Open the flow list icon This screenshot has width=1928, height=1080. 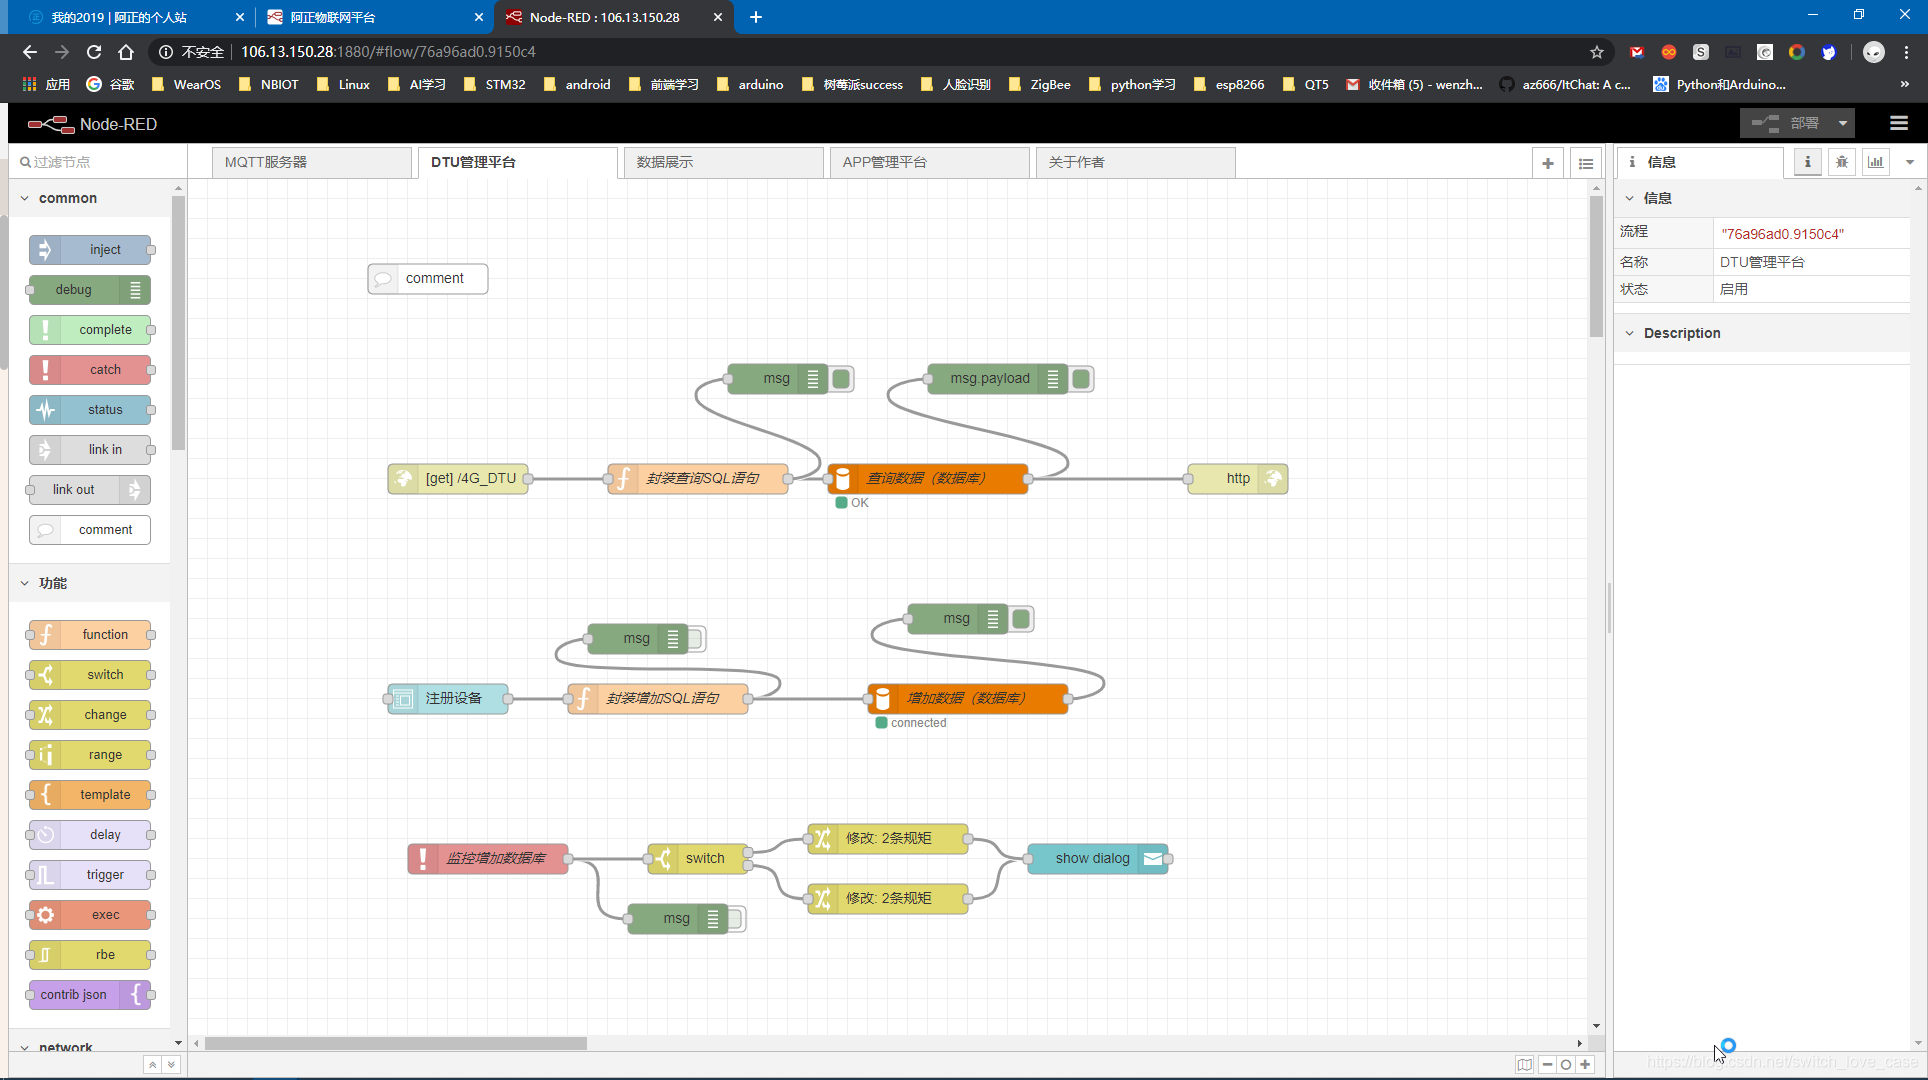pos(1586,163)
